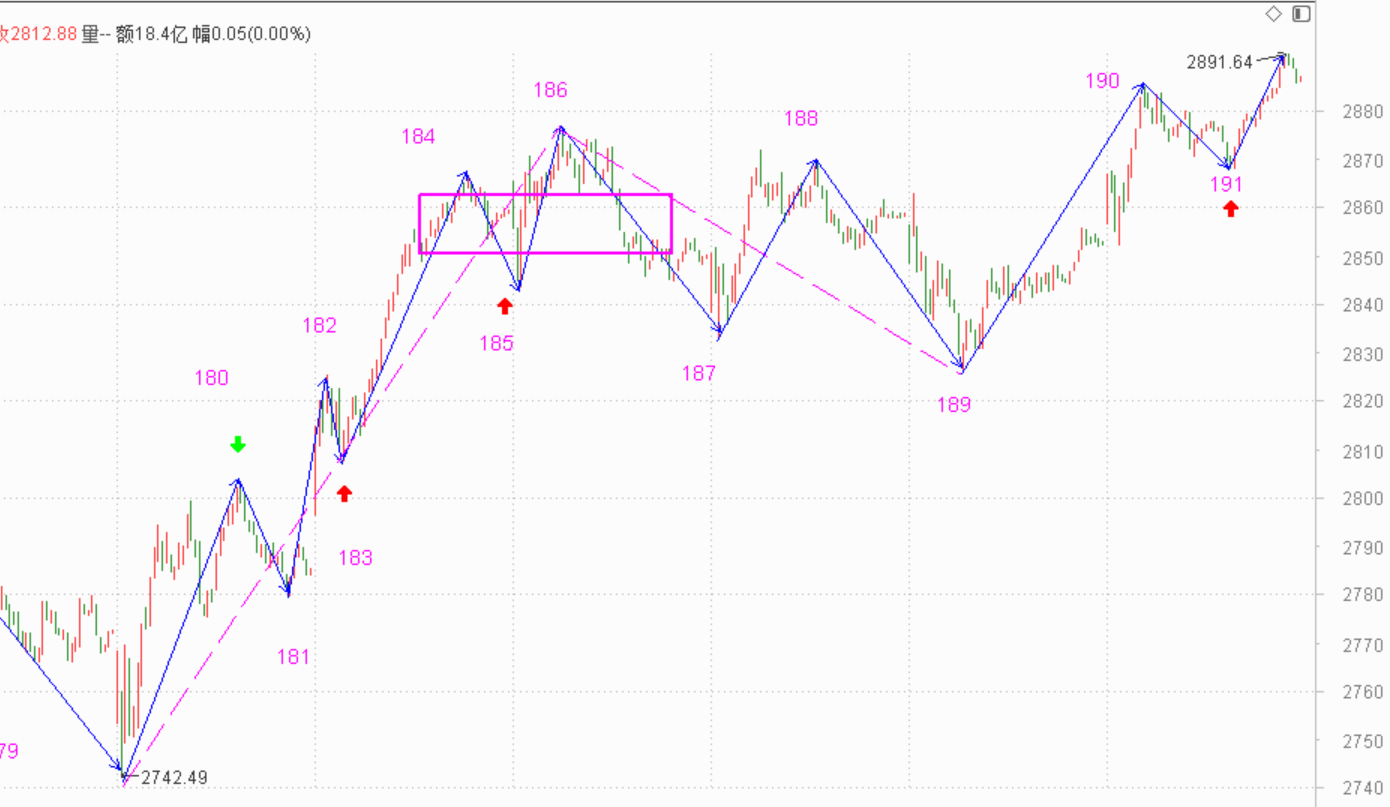Viewport: 1390px width, 807px height.
Task: Click the 2860 price axis label
Action: tap(1363, 208)
